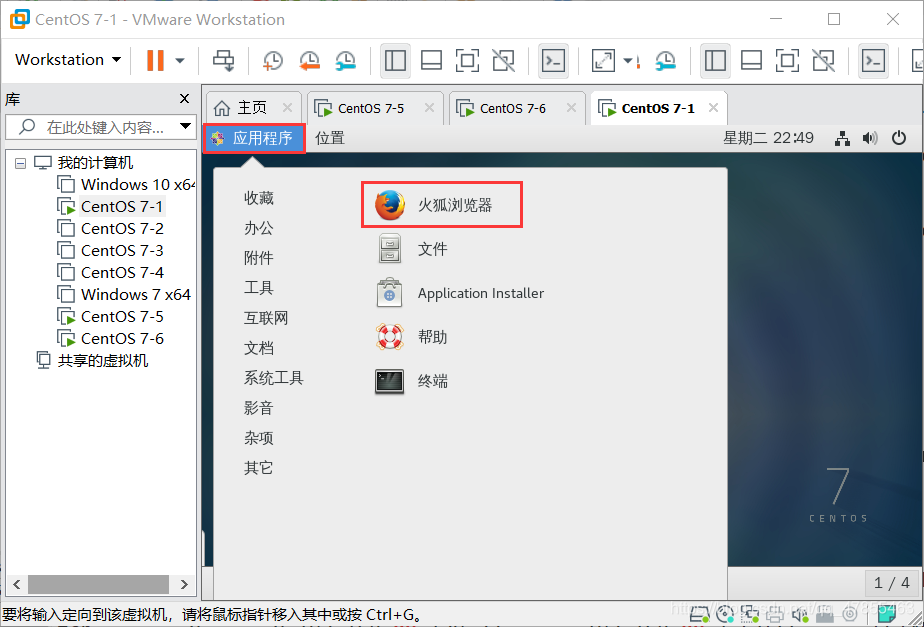Click the stretch guest diagonal-arrows icon
Viewport: 924px width, 627px height.
(603, 60)
